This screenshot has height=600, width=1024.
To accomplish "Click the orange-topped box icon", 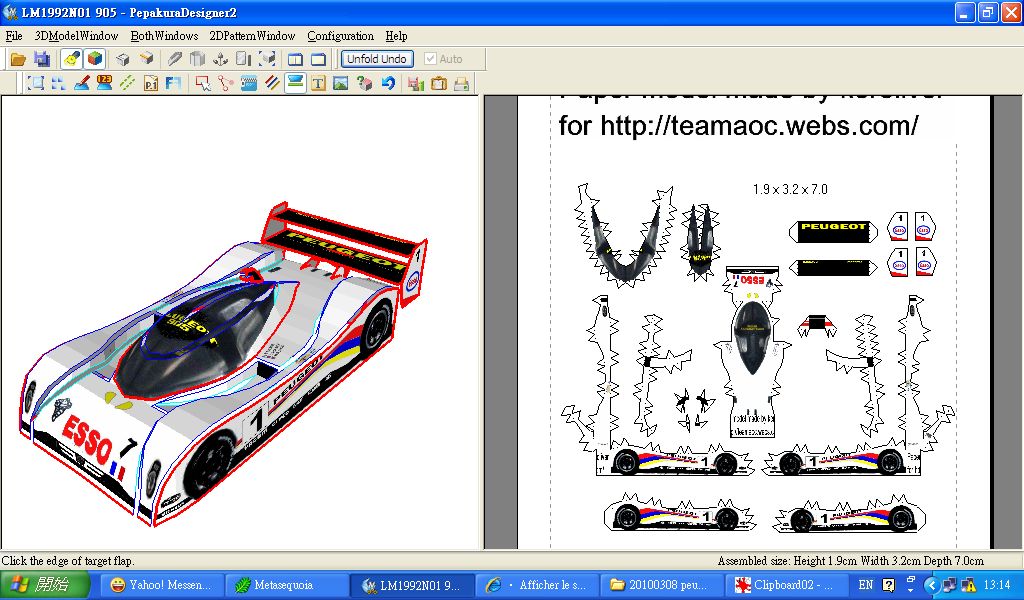I will (x=146, y=59).
